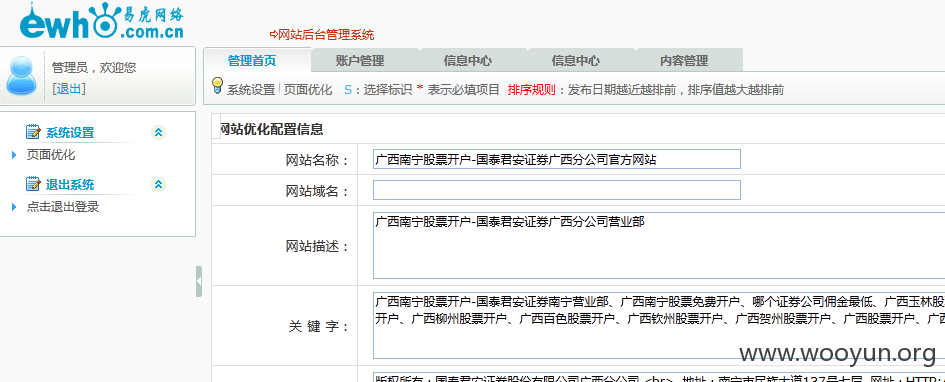
Task: Click the 关键字 field label
Action: tap(319, 326)
